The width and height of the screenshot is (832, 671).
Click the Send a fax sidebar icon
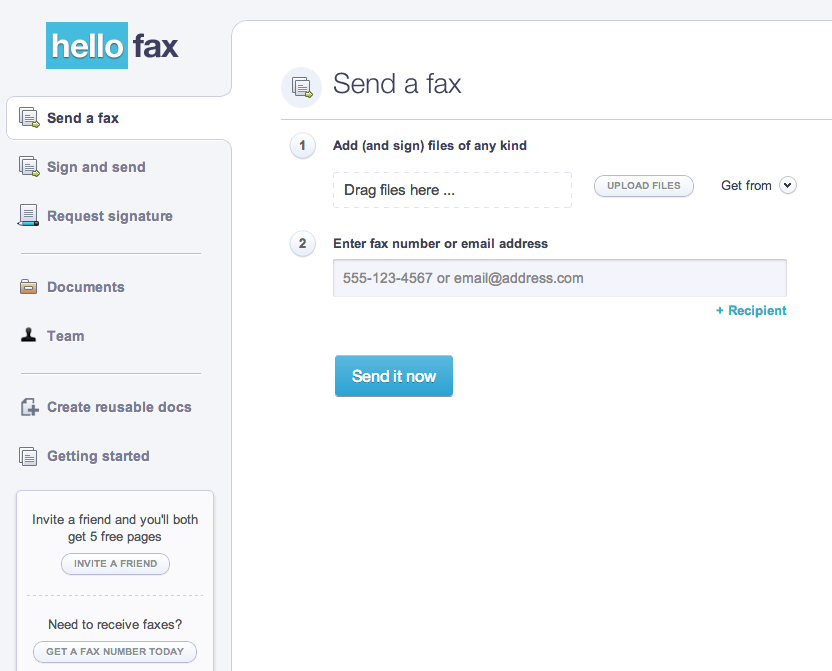tap(29, 118)
